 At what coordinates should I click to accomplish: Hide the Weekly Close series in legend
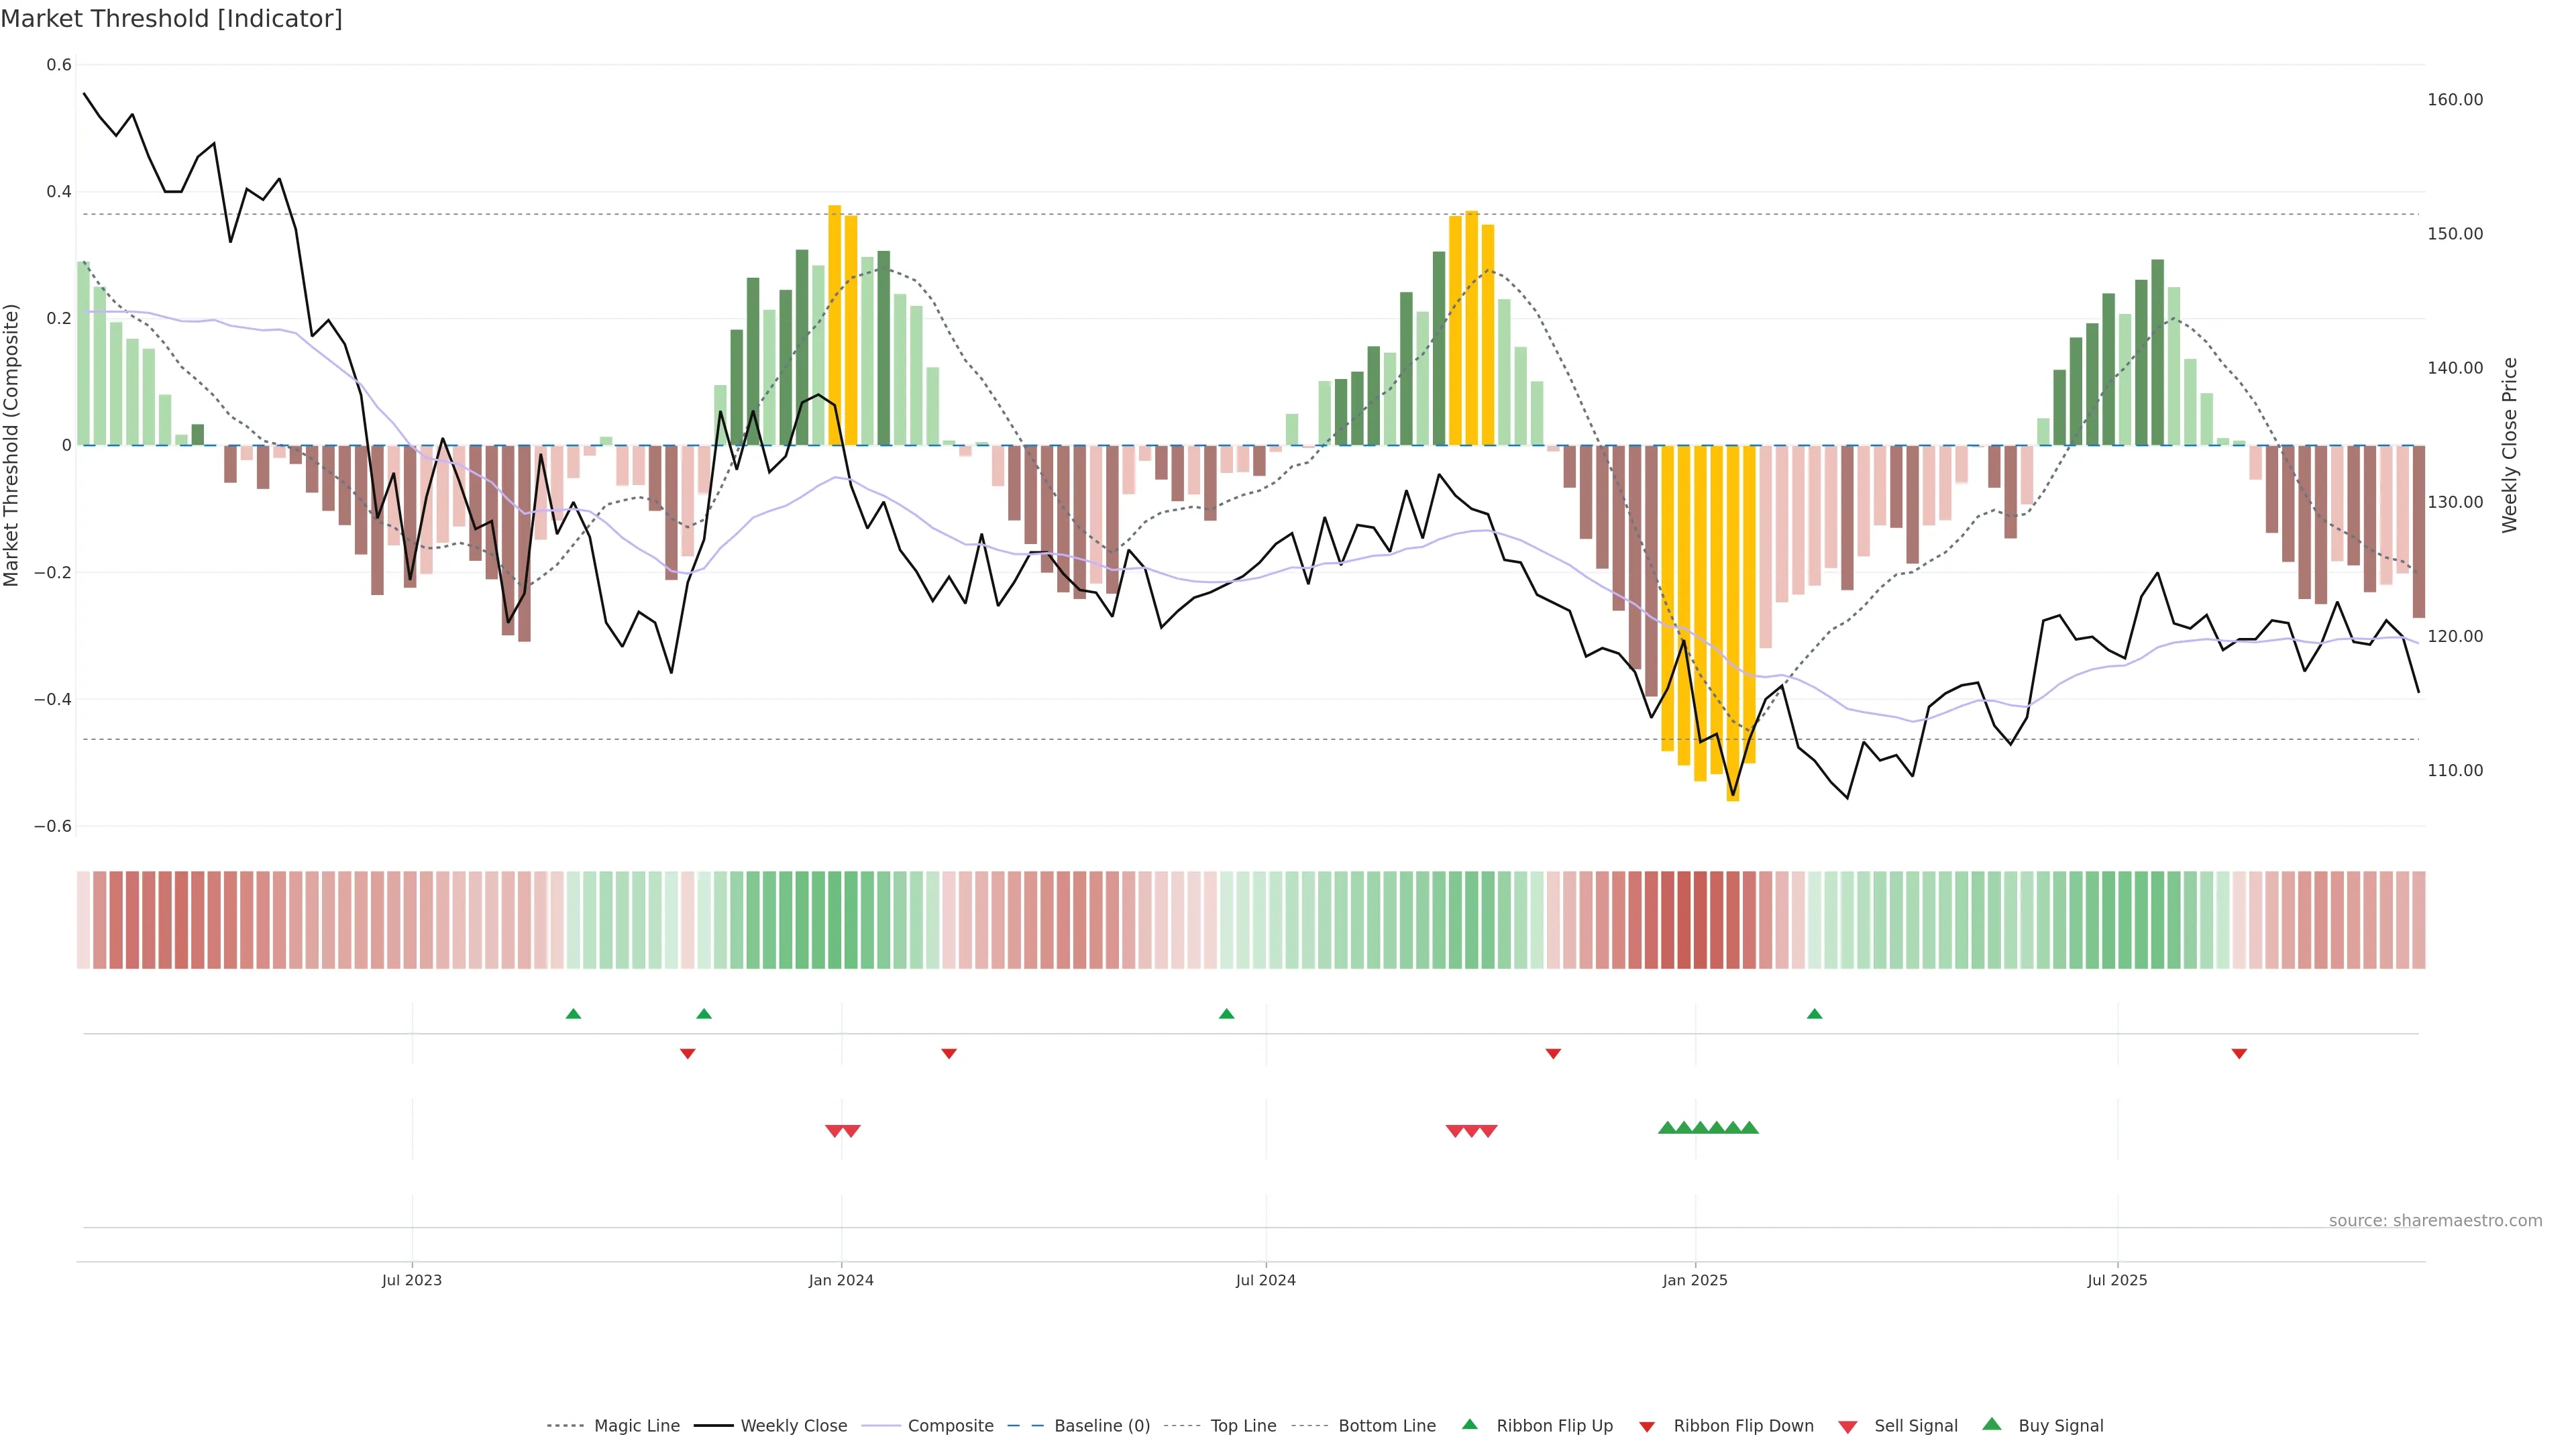click(x=793, y=1426)
